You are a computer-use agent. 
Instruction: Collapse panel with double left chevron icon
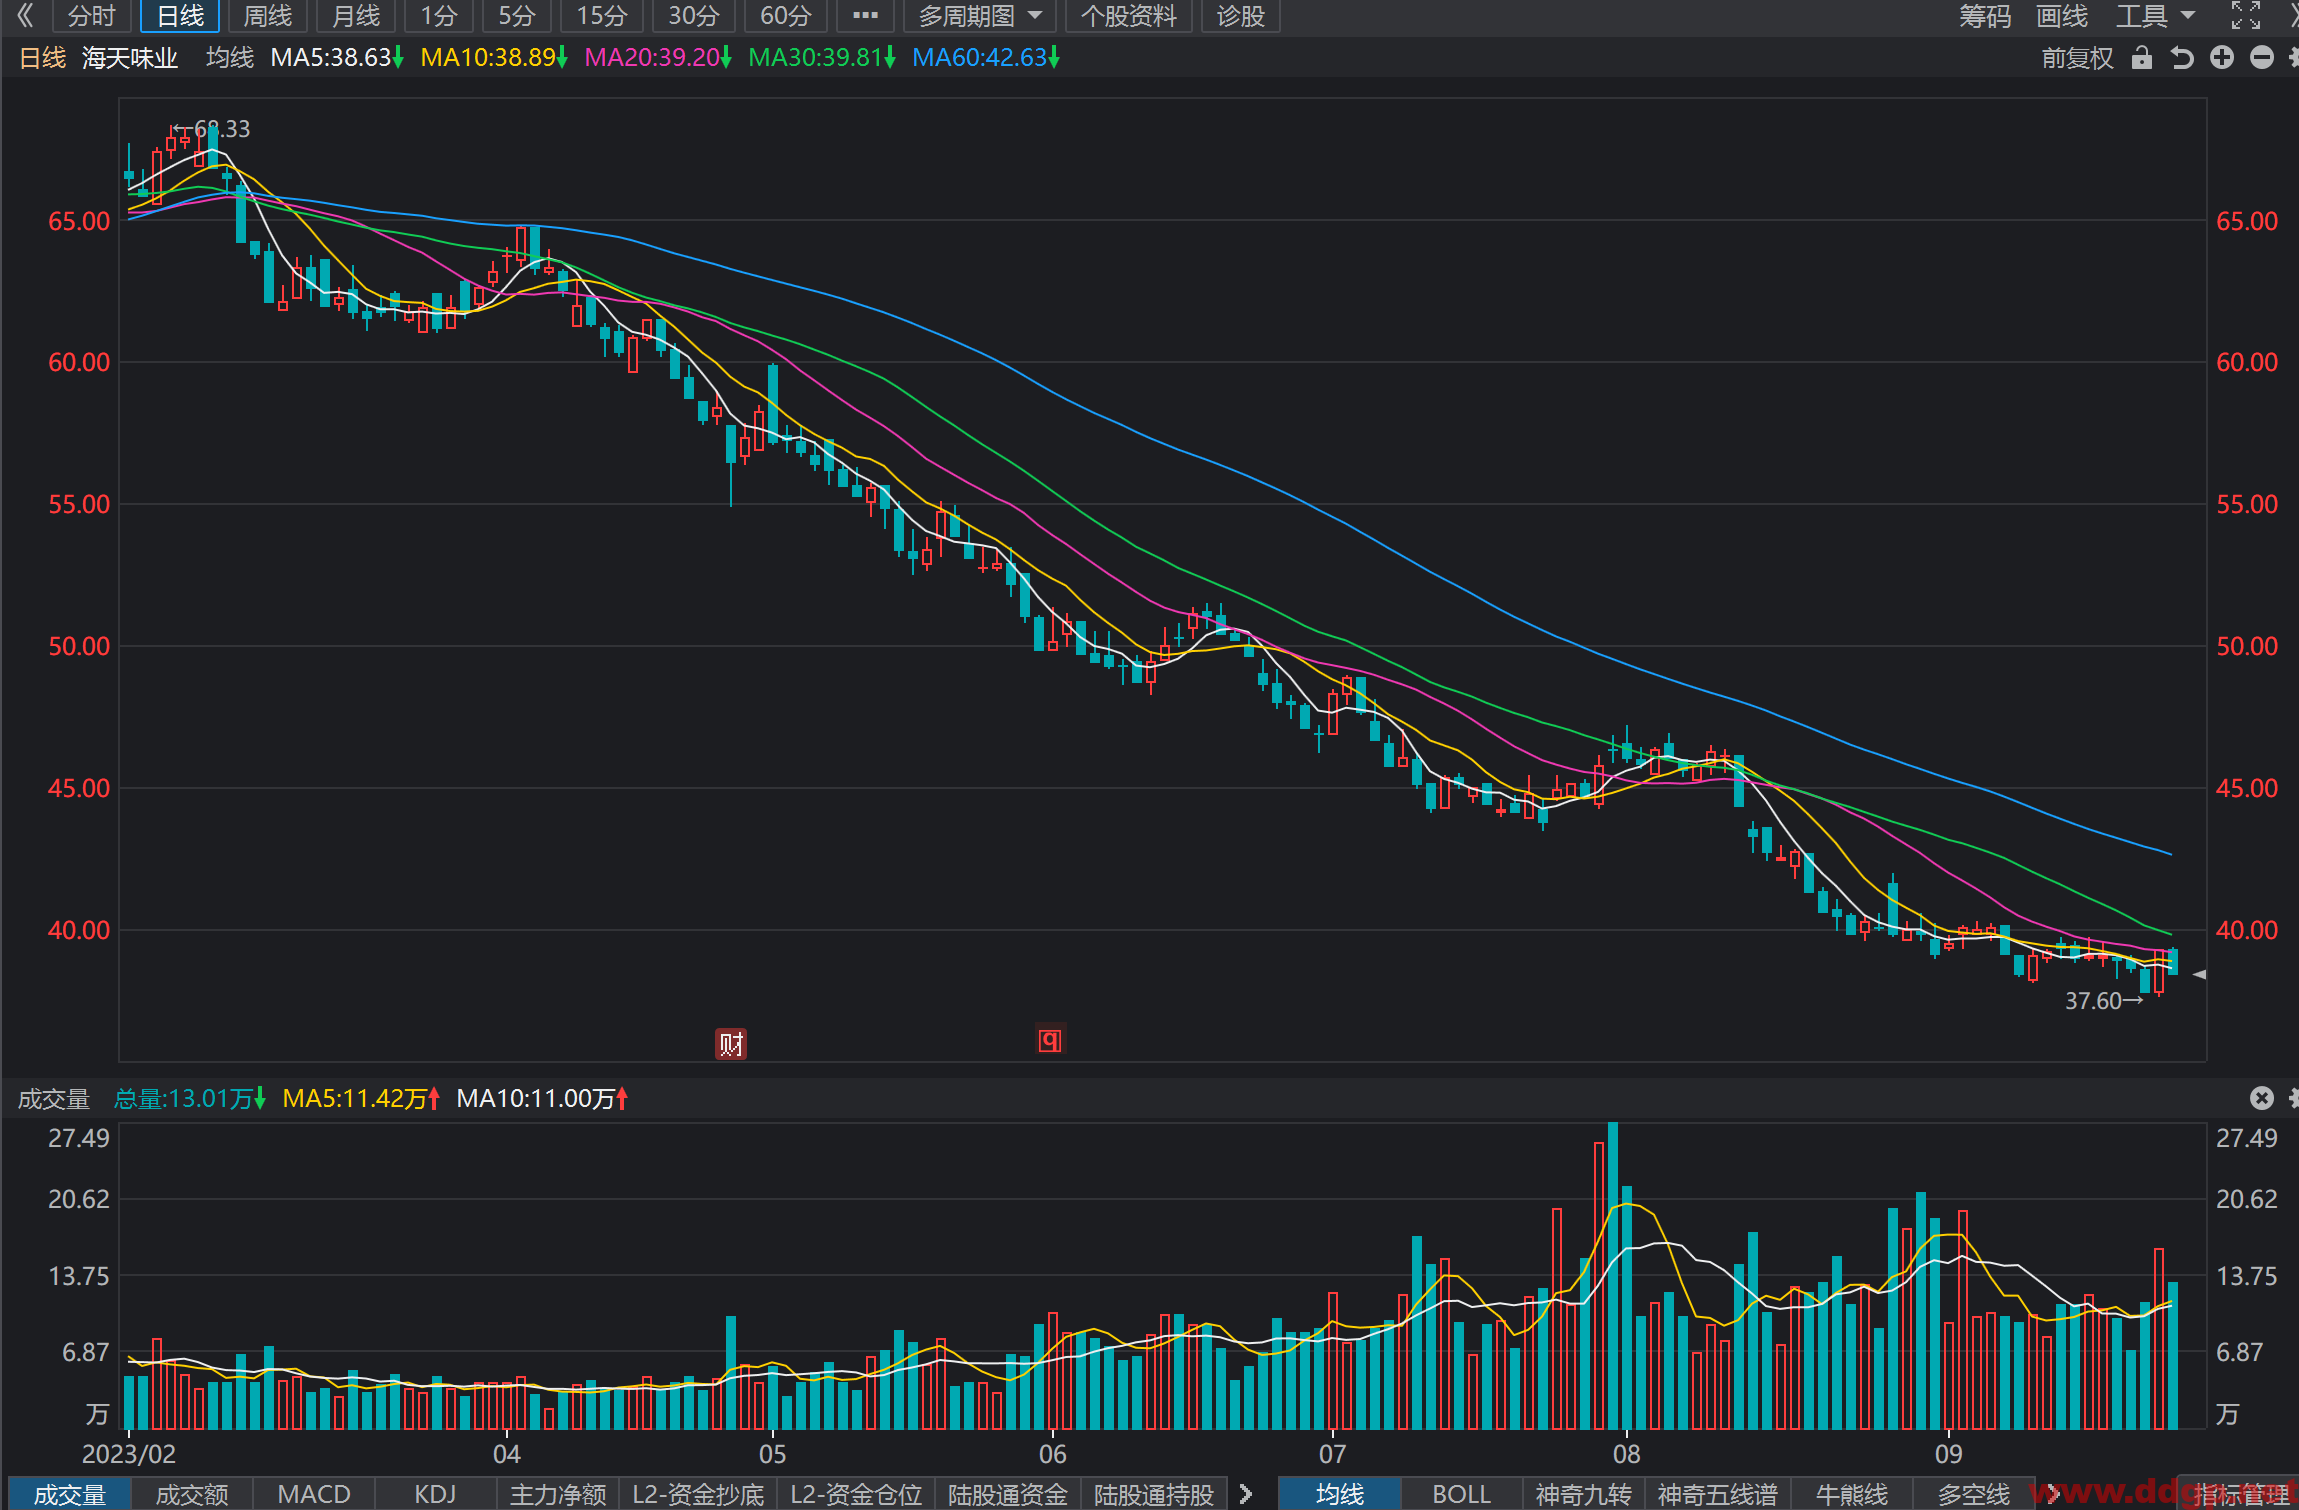point(25,15)
